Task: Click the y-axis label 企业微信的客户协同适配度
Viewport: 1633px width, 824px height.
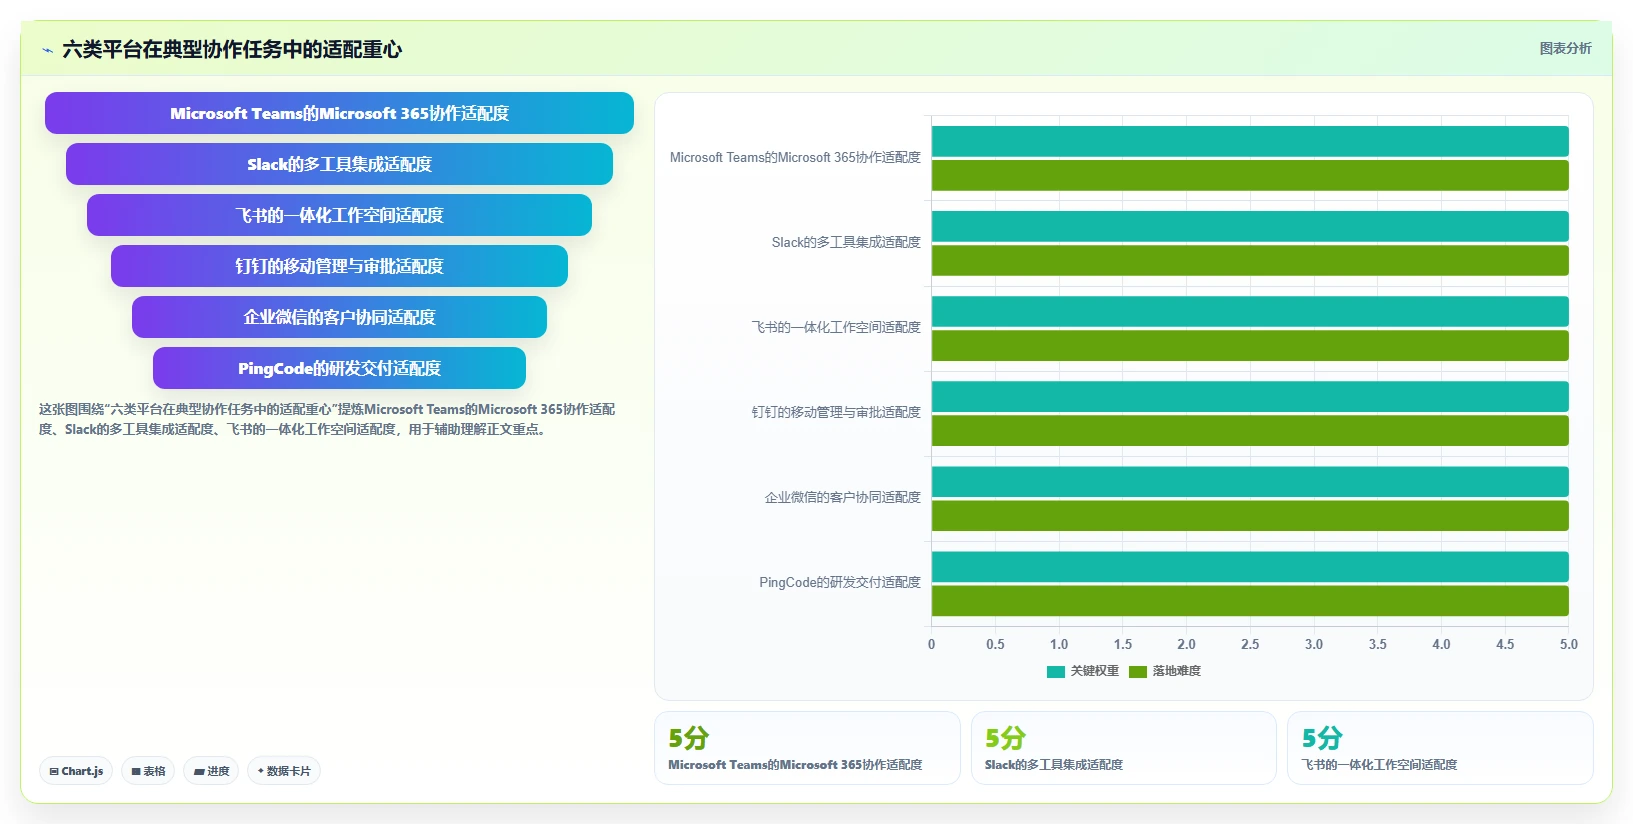Action: [843, 498]
